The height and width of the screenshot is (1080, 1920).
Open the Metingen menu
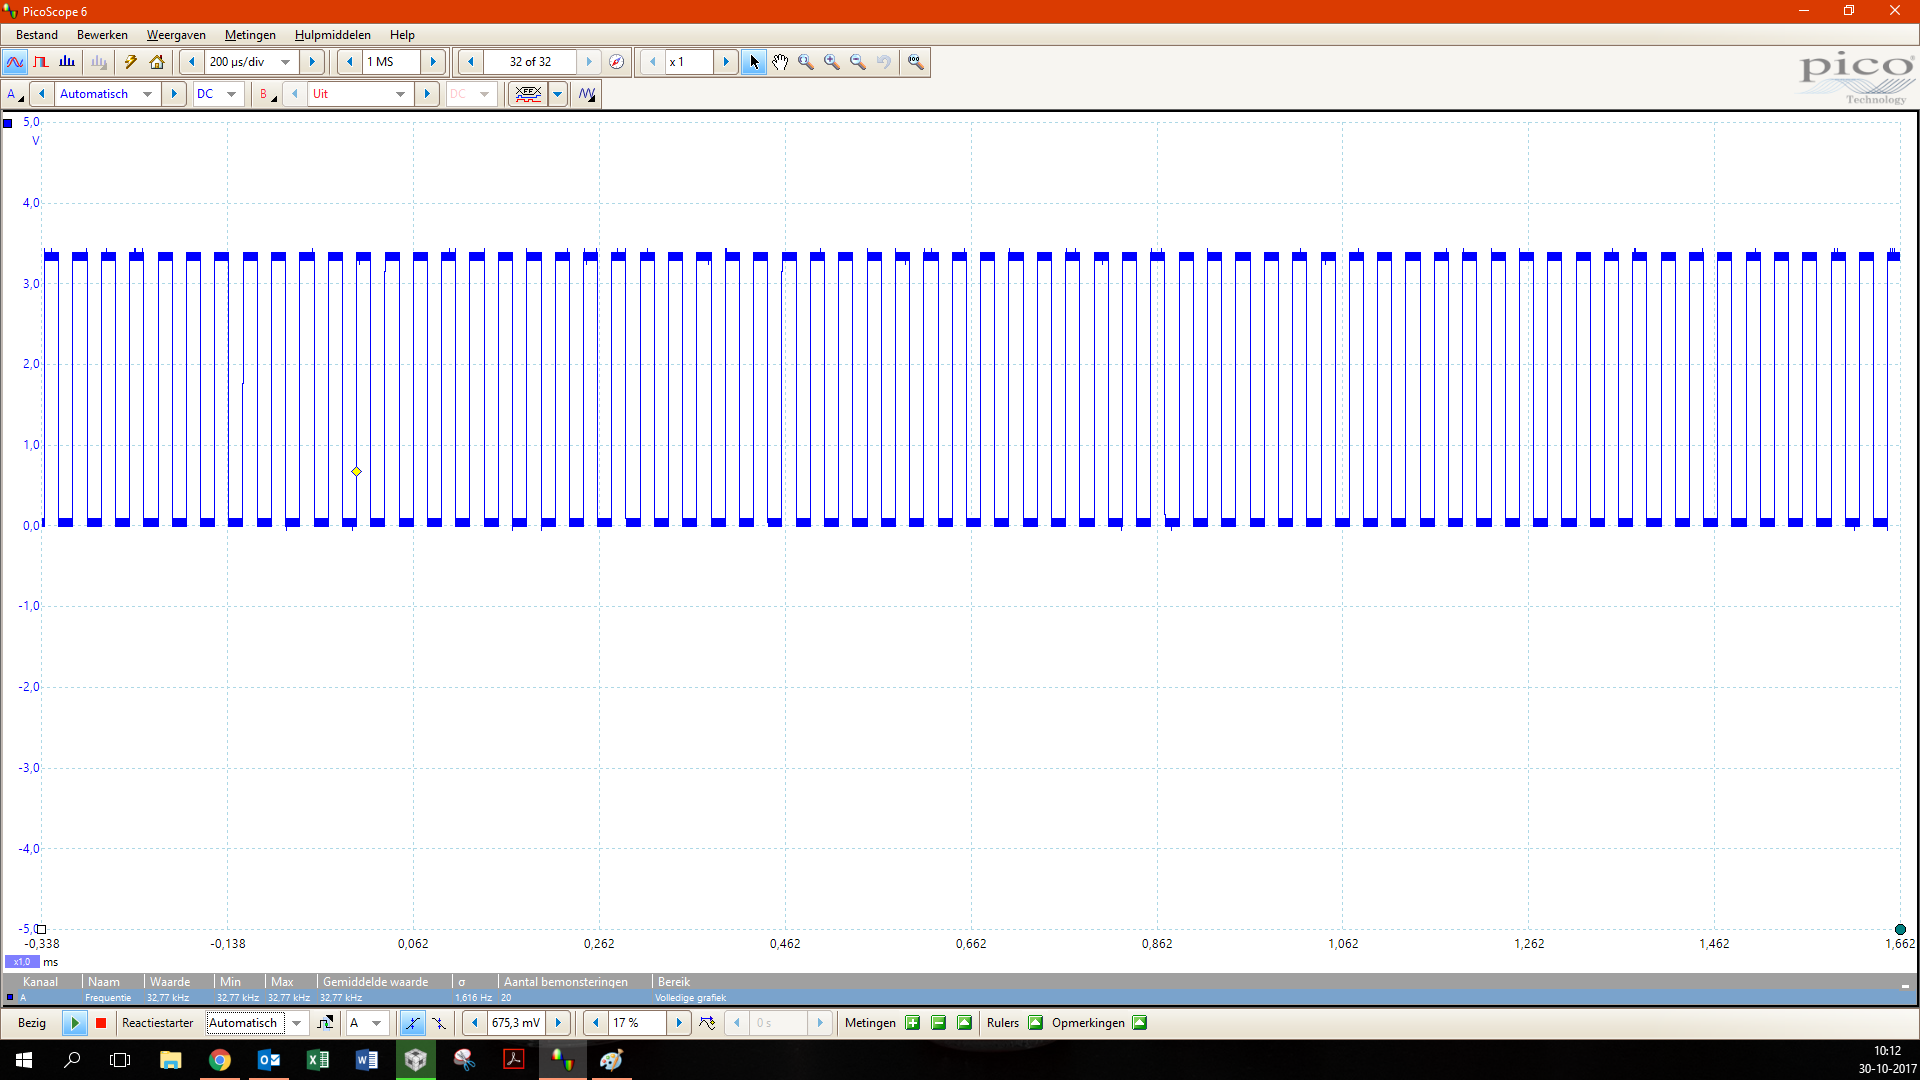250,35
